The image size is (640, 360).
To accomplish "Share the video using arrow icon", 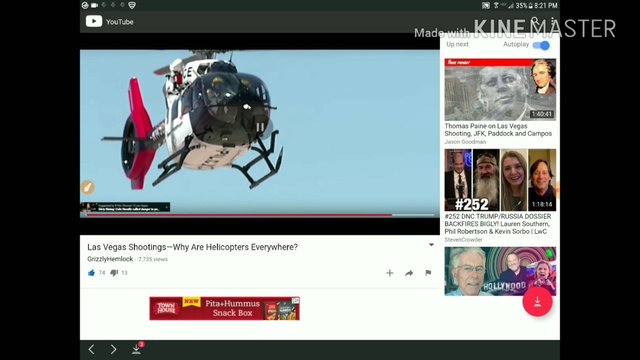I will 409,273.
